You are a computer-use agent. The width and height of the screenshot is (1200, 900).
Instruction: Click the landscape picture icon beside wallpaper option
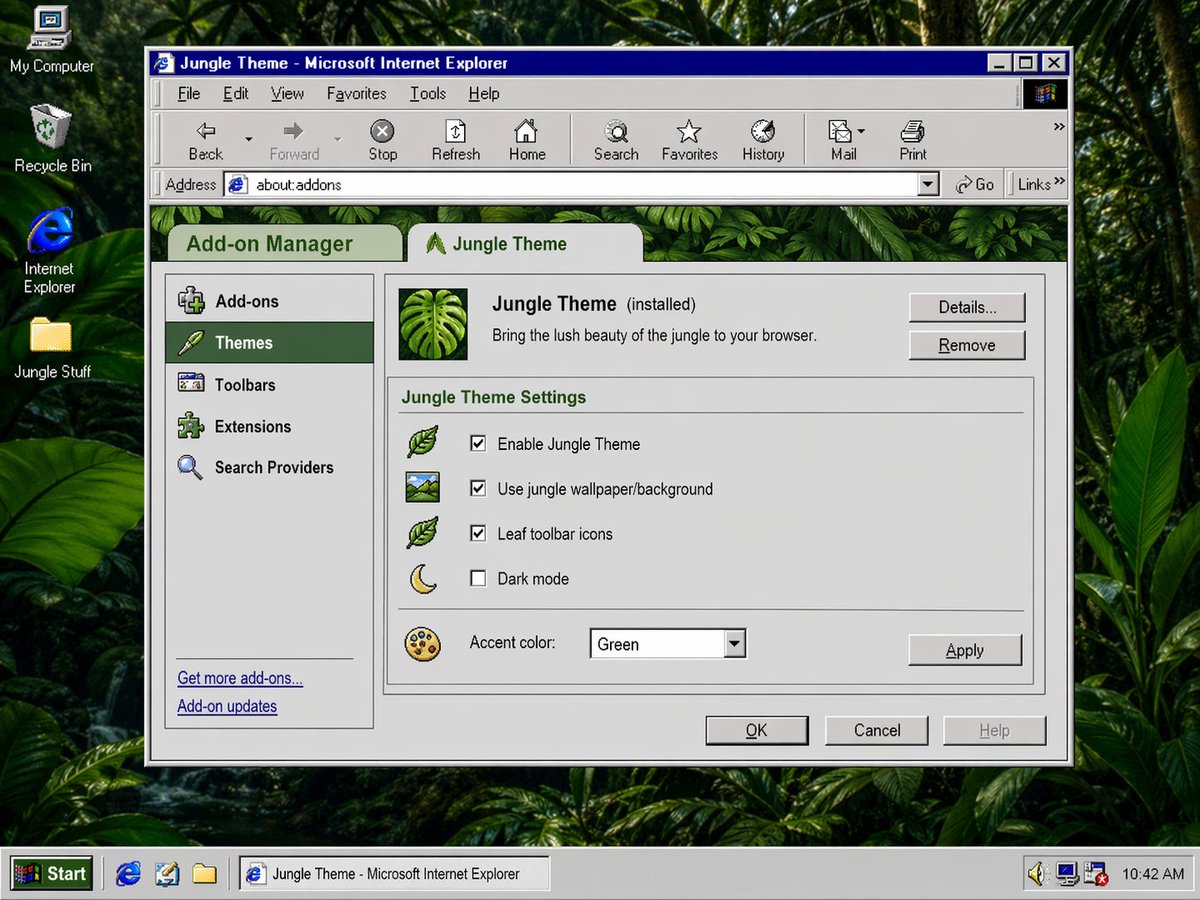point(423,488)
